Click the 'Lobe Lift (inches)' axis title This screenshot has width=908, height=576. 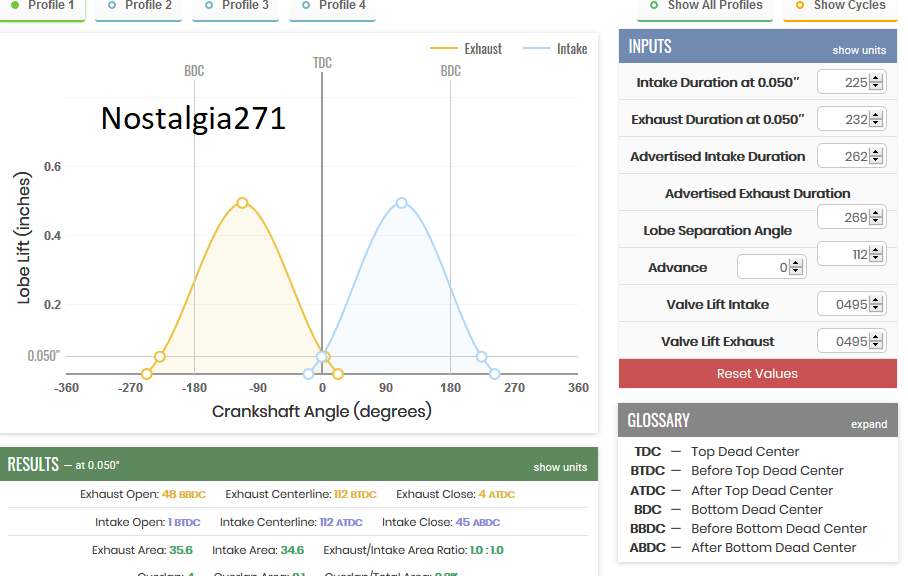(23, 238)
